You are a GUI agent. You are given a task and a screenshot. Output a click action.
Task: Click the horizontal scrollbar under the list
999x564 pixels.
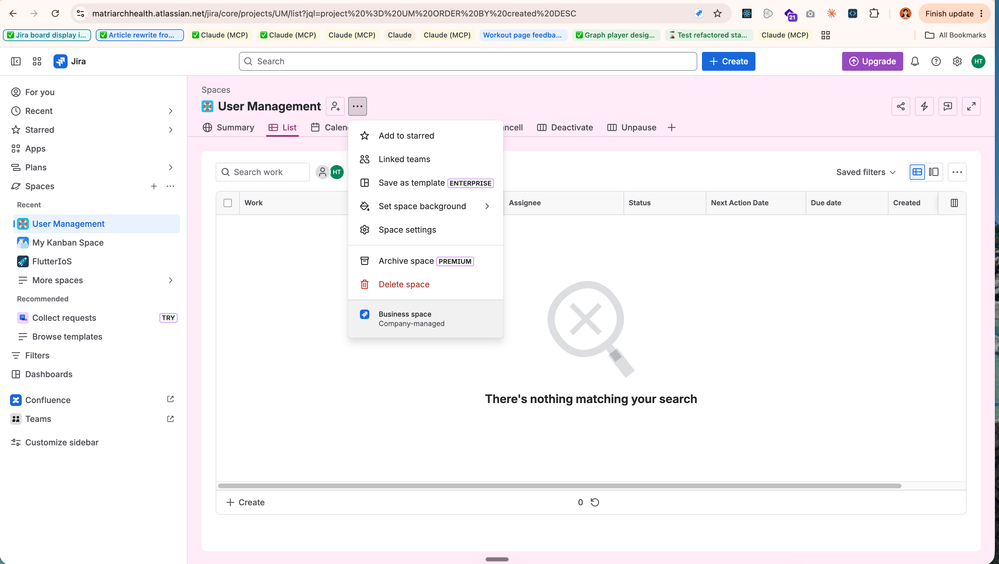point(559,486)
